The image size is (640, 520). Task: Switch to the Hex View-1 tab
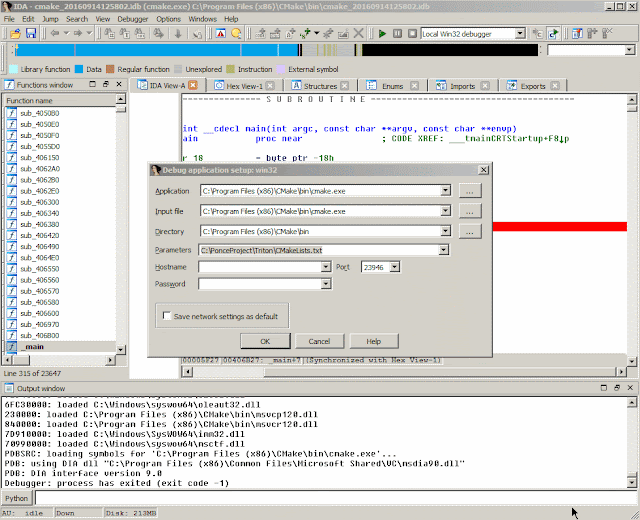click(x=244, y=86)
